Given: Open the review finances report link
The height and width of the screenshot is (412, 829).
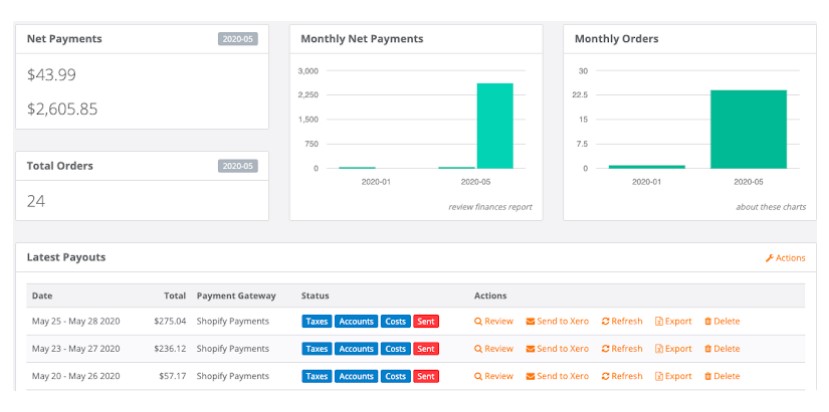Looking at the screenshot, I should tap(490, 207).
